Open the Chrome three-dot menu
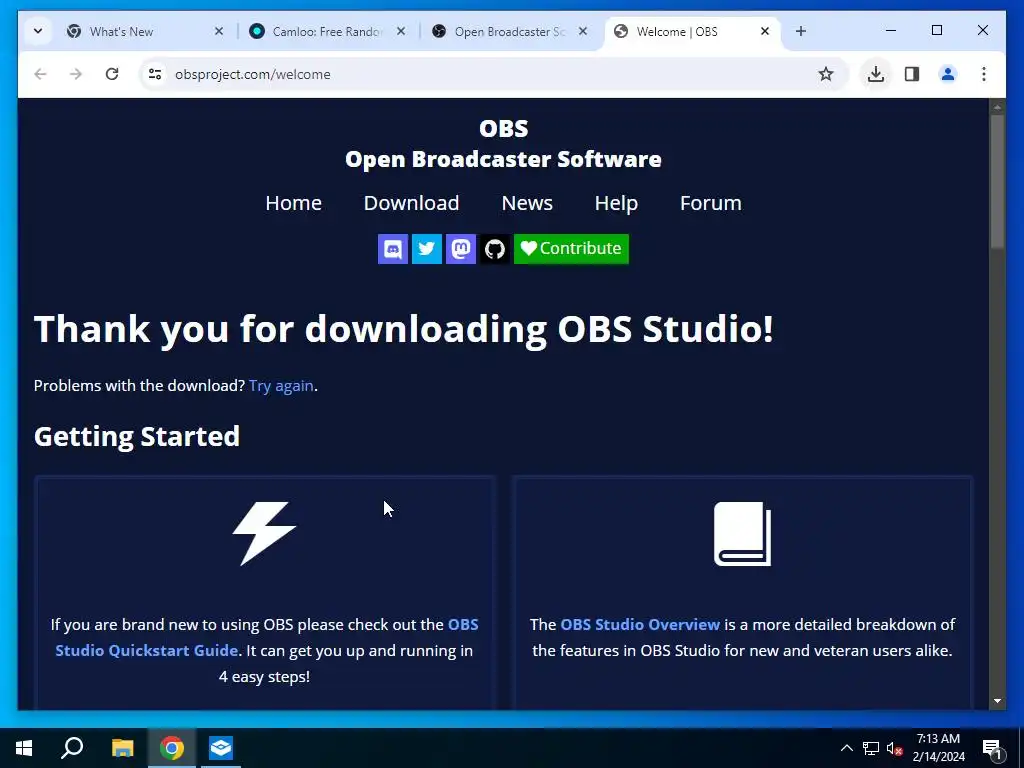1024x768 pixels. pos(984,74)
